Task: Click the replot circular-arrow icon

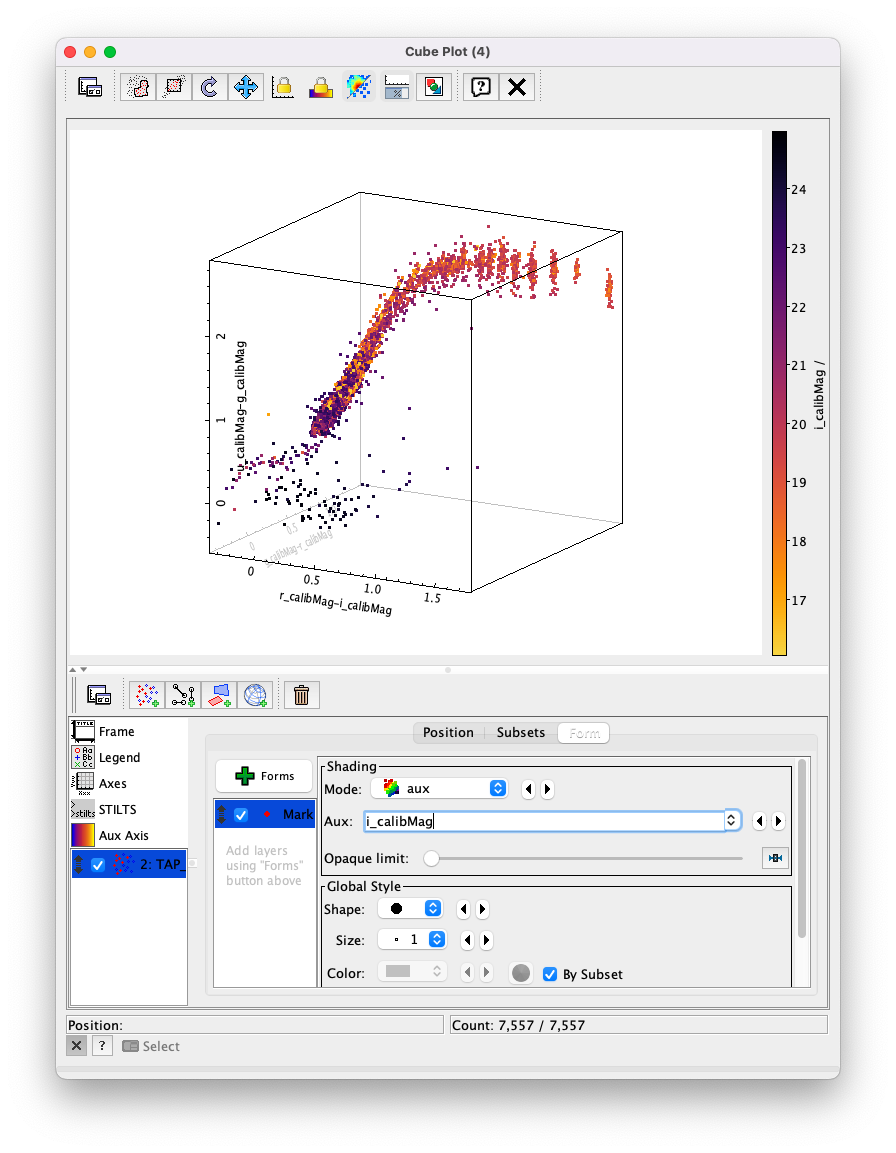Action: tap(209, 86)
